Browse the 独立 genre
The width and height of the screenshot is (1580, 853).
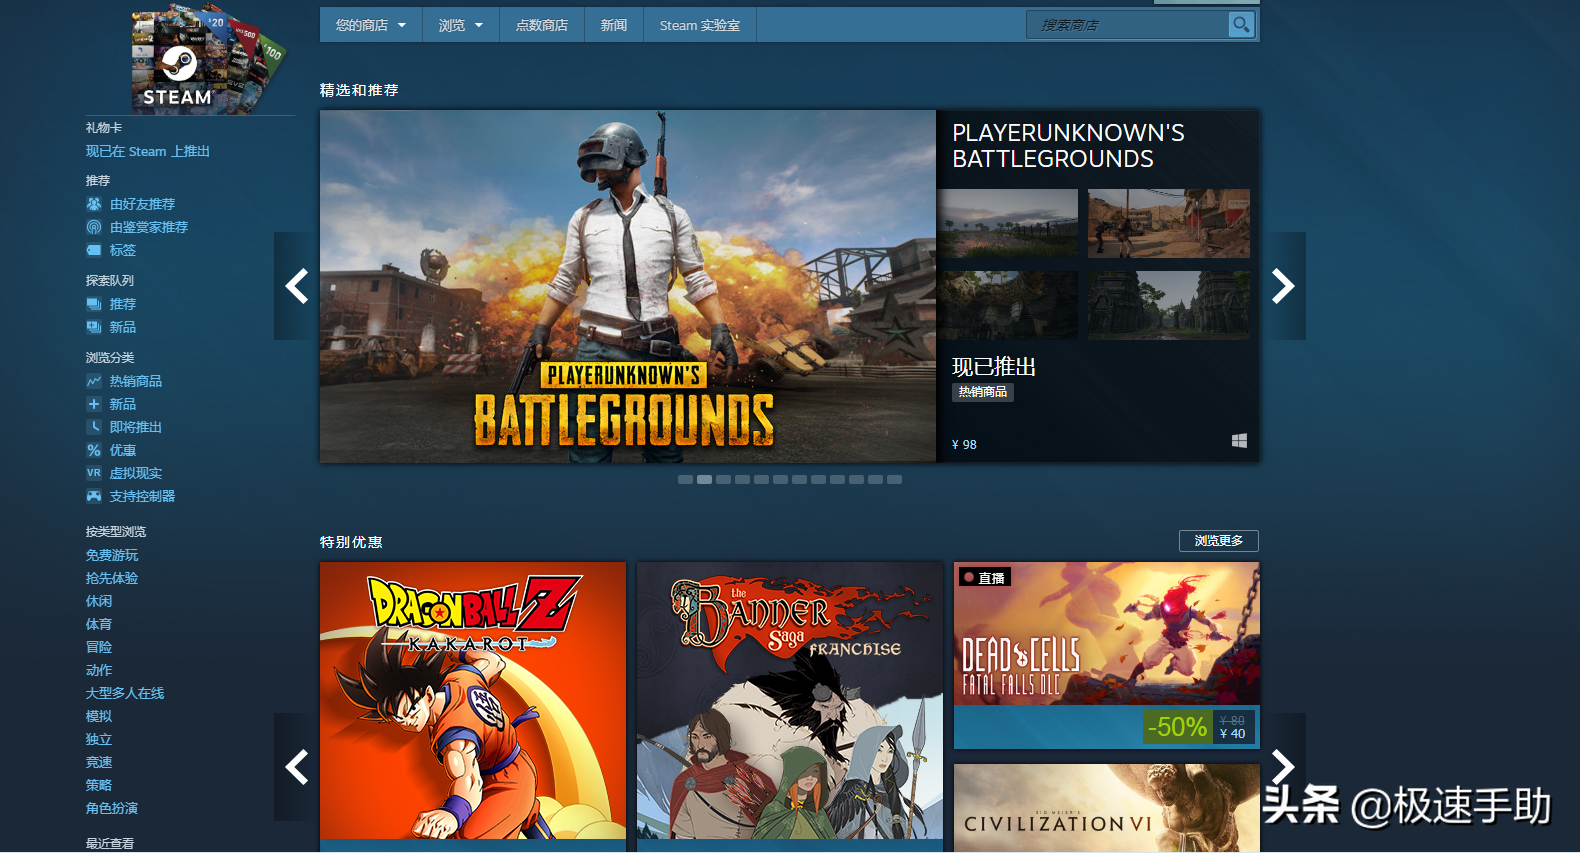(99, 739)
